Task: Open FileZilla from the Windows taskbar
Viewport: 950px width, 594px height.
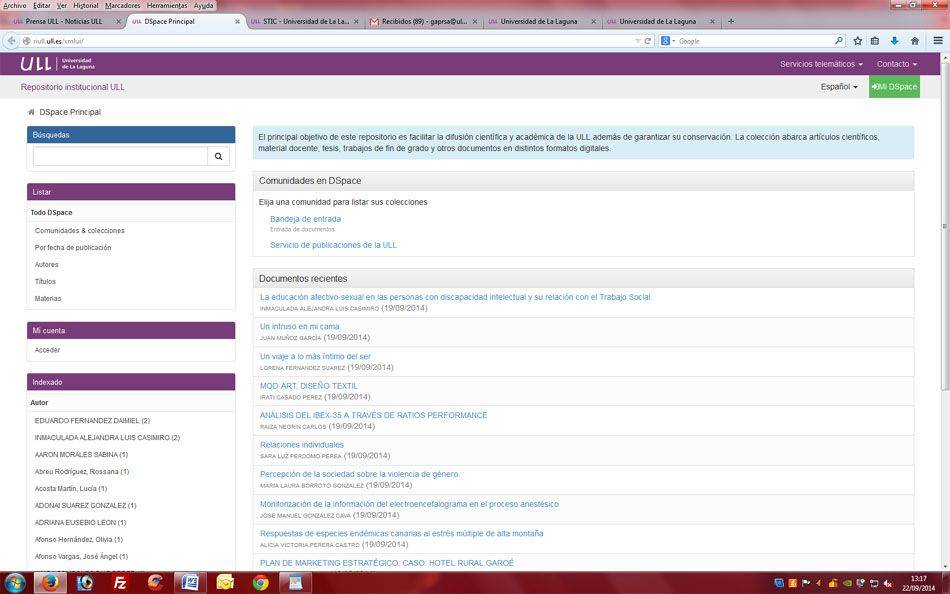Action: 120,582
